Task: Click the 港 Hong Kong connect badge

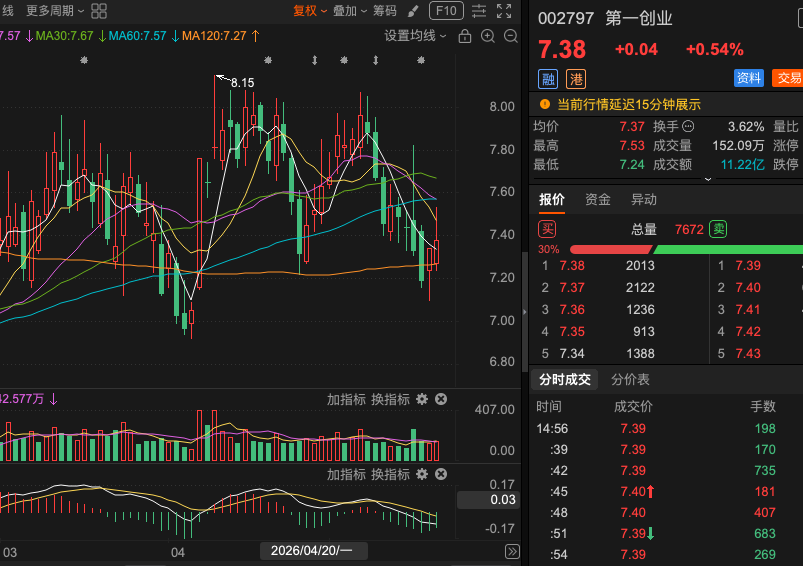Action: 576,79
